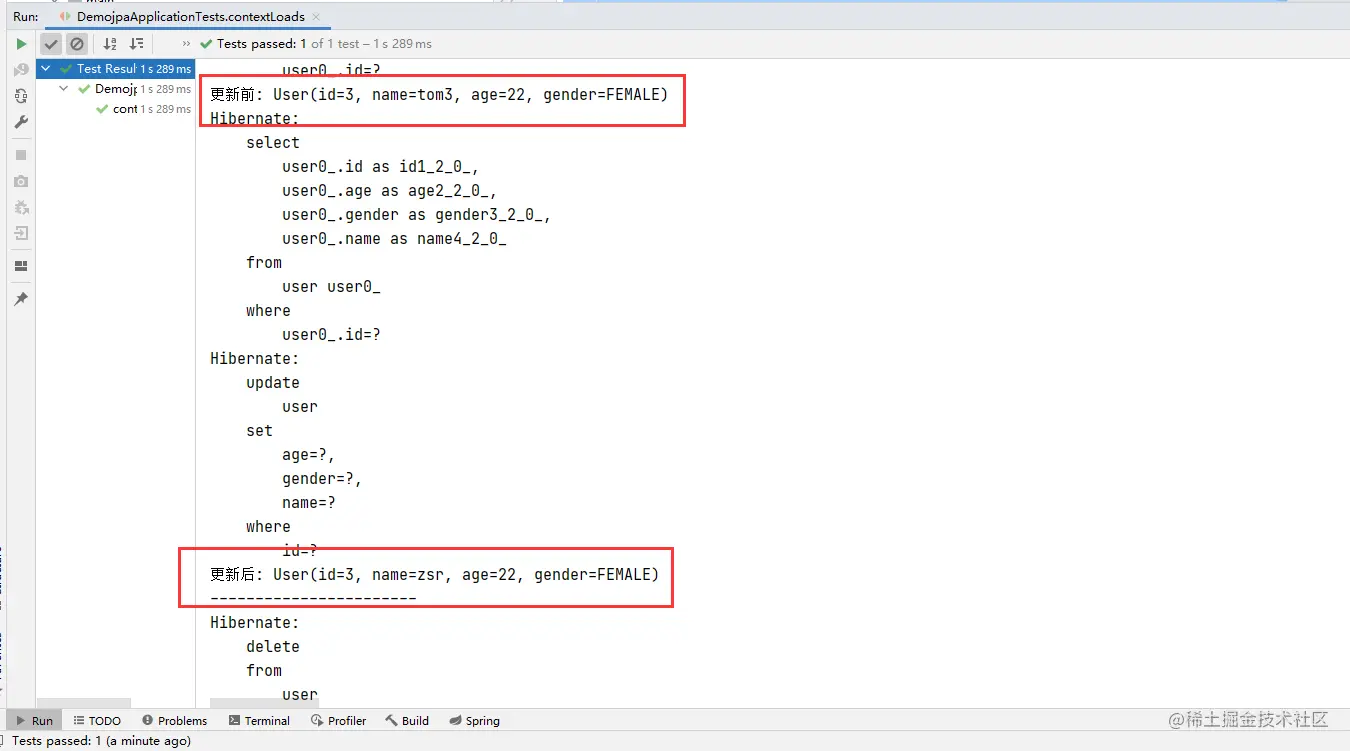This screenshot has height=751, width=1350.
Task: Click the console horizontal scrollbar
Action: (x=264, y=702)
